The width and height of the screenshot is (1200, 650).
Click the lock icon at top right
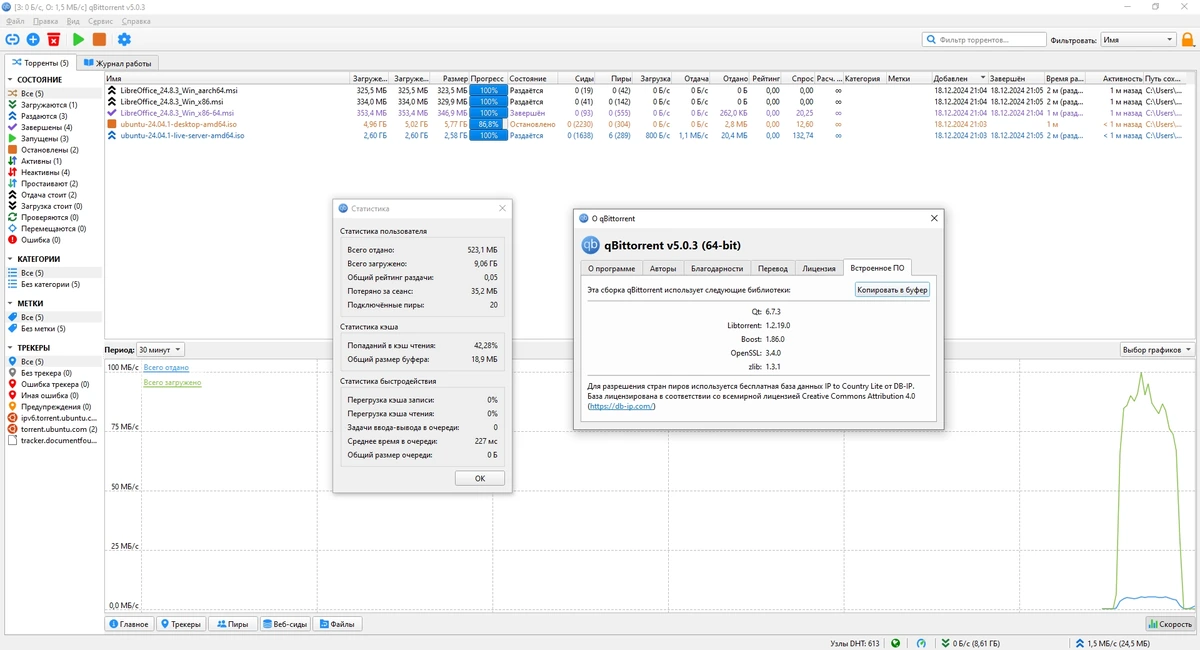tap(1188, 40)
